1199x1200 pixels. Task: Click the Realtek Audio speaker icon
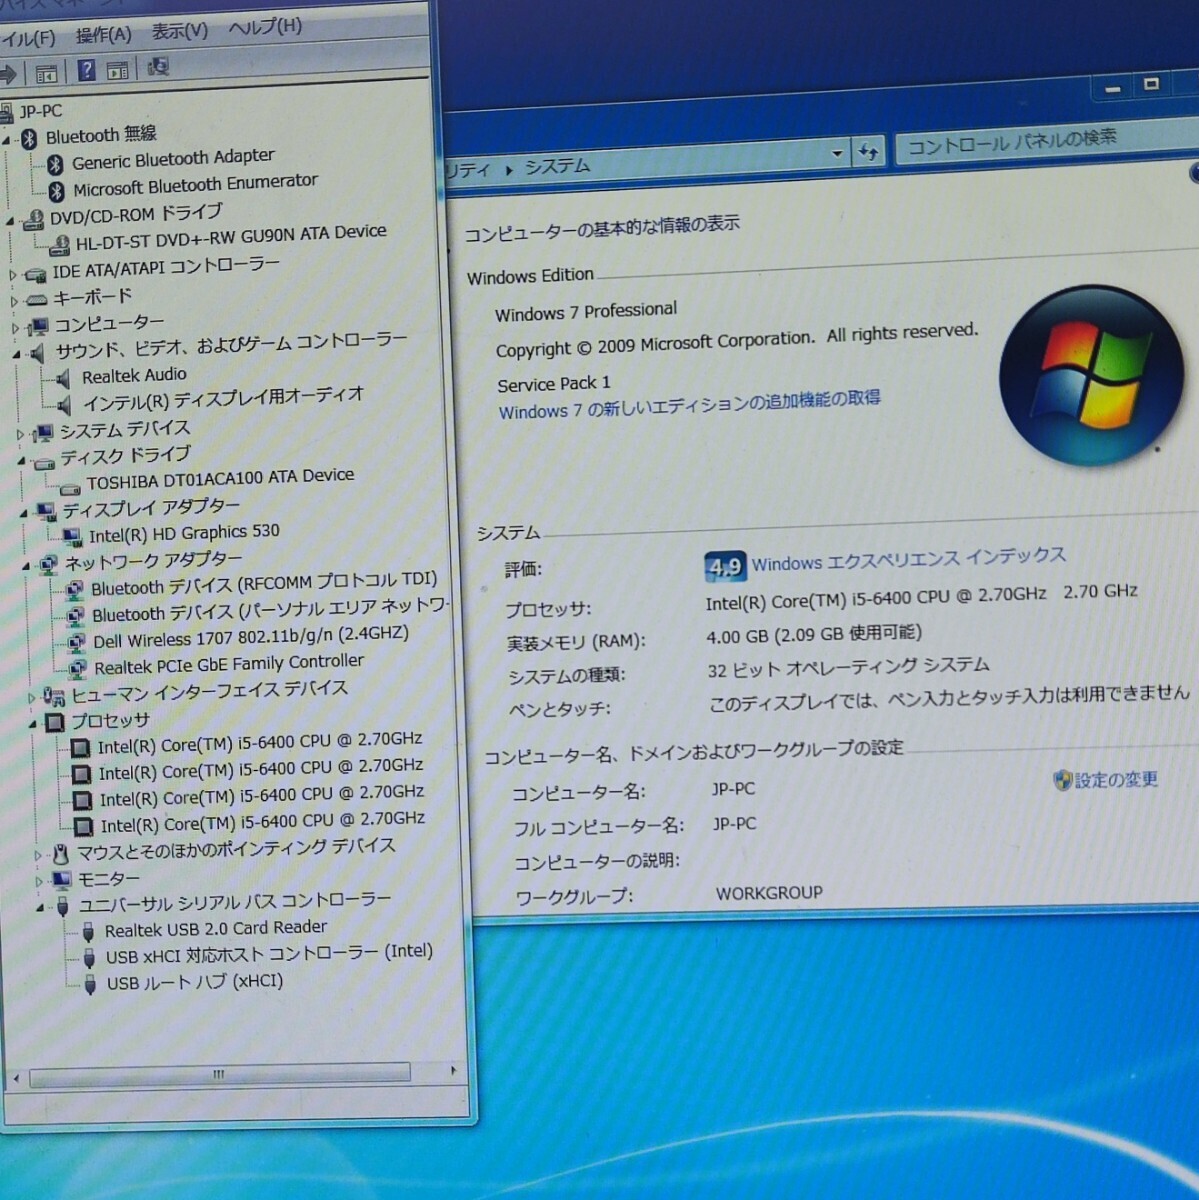pos(64,379)
